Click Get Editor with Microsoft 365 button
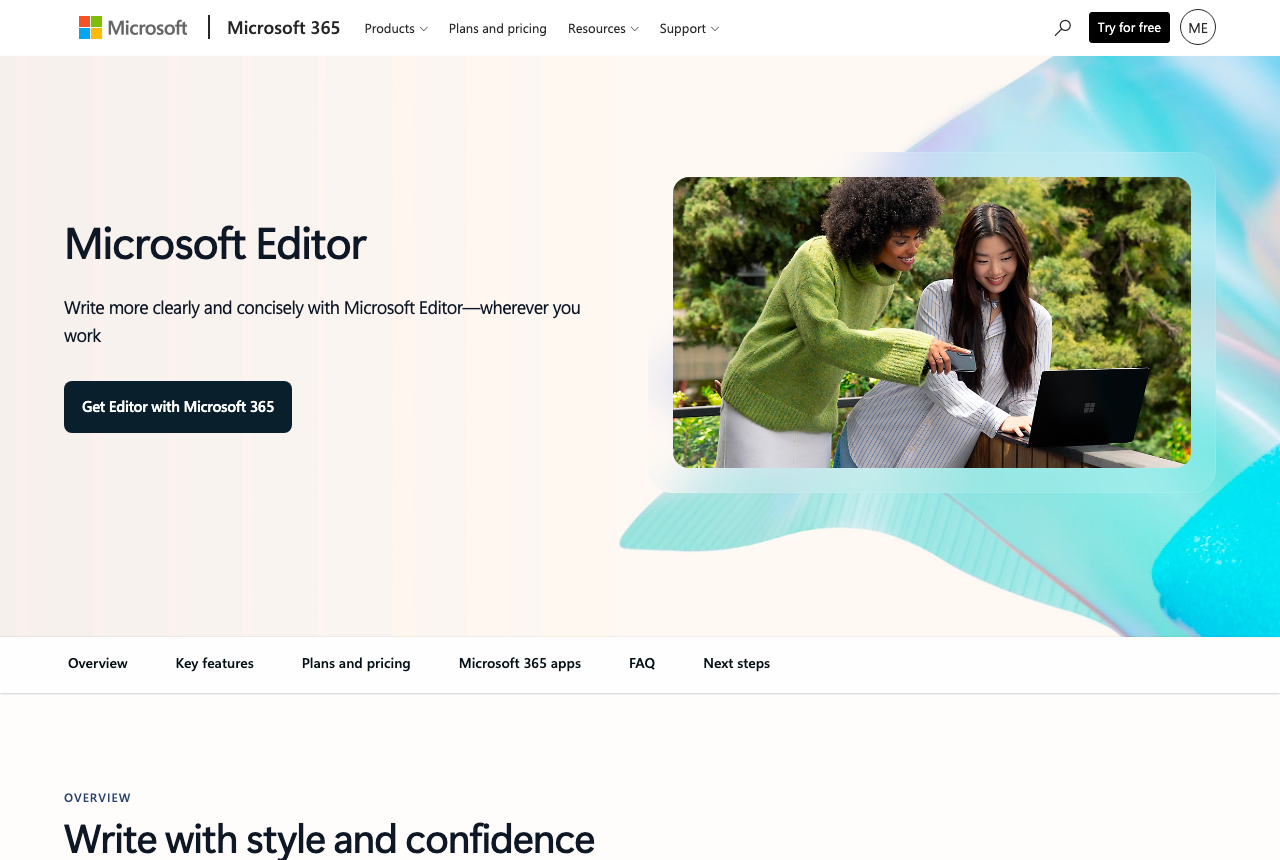The image size is (1280, 860). [178, 407]
